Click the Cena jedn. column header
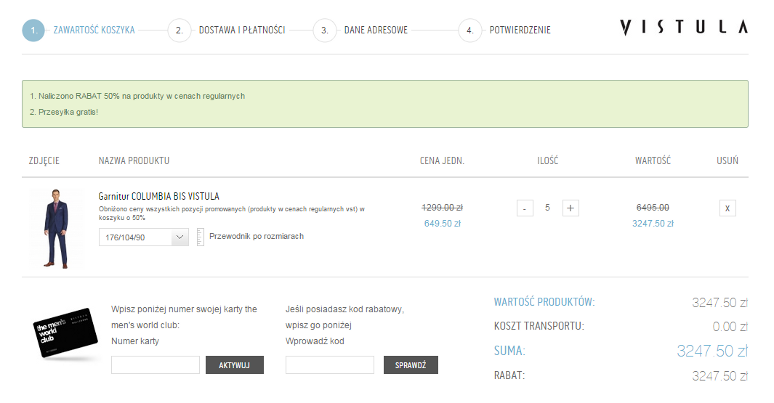Viewport: 774px width, 403px height. point(442,161)
